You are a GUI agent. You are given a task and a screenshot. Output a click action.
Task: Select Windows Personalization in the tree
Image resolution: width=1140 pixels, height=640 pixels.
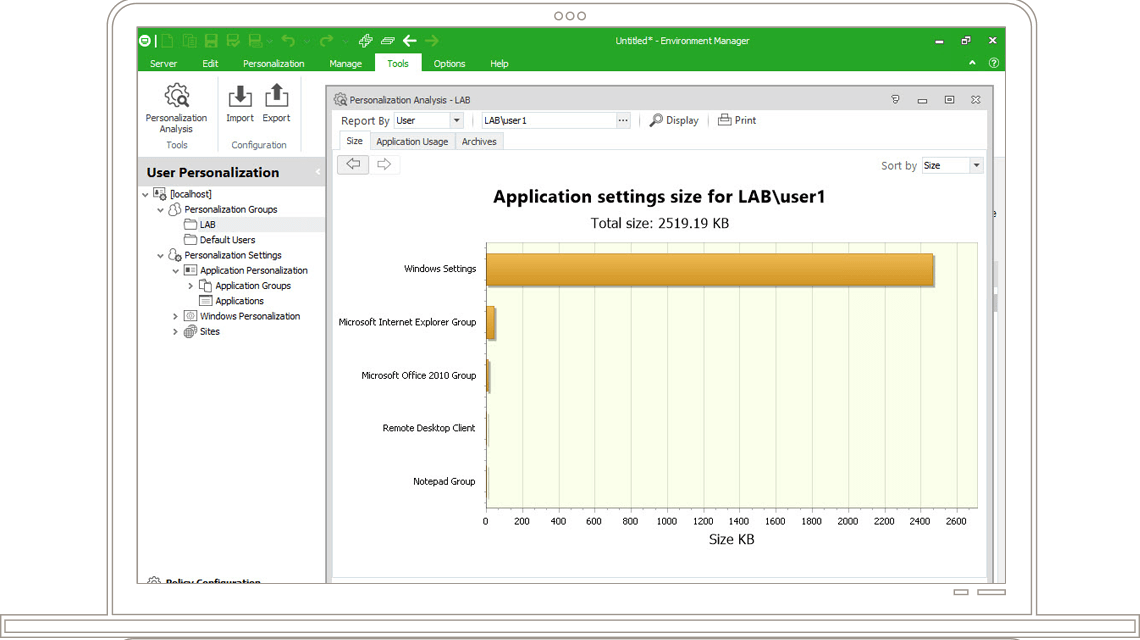[249, 316]
